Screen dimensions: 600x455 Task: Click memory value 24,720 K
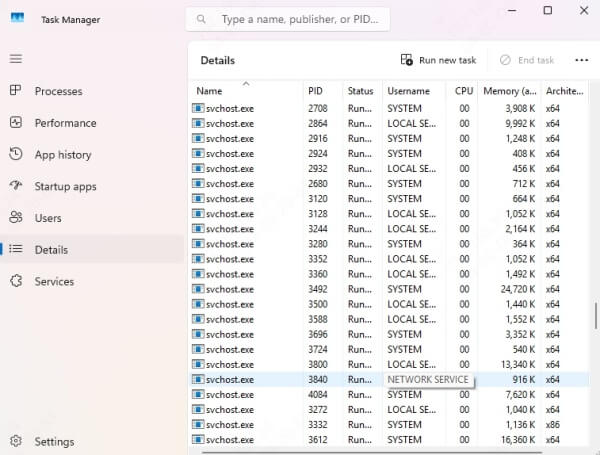(518, 289)
